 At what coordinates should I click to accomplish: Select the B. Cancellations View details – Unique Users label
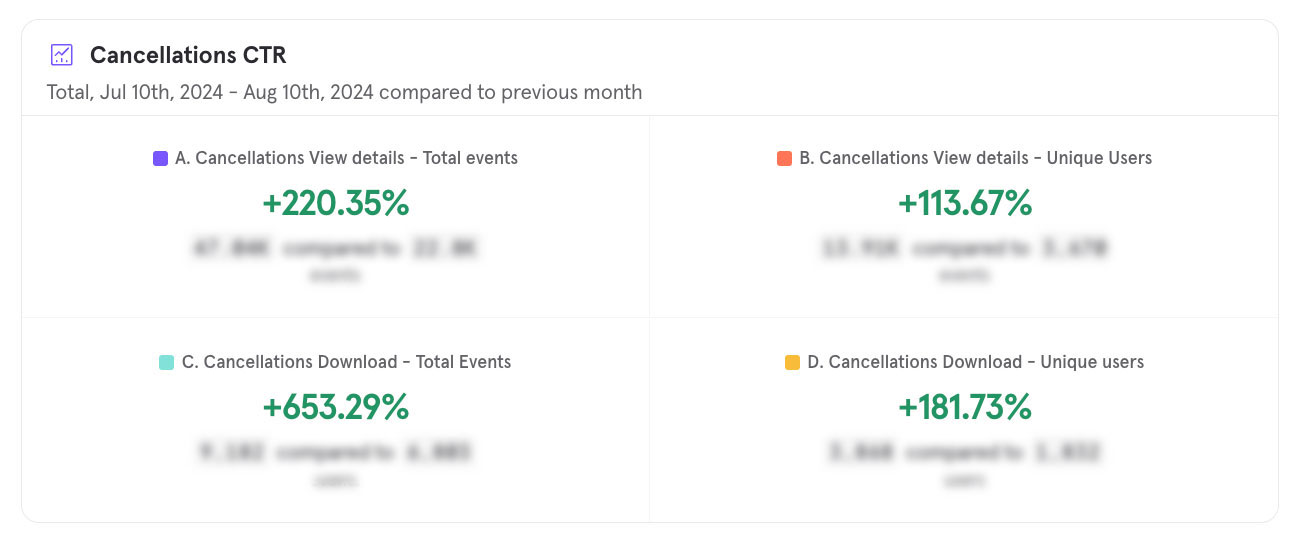(x=975, y=158)
